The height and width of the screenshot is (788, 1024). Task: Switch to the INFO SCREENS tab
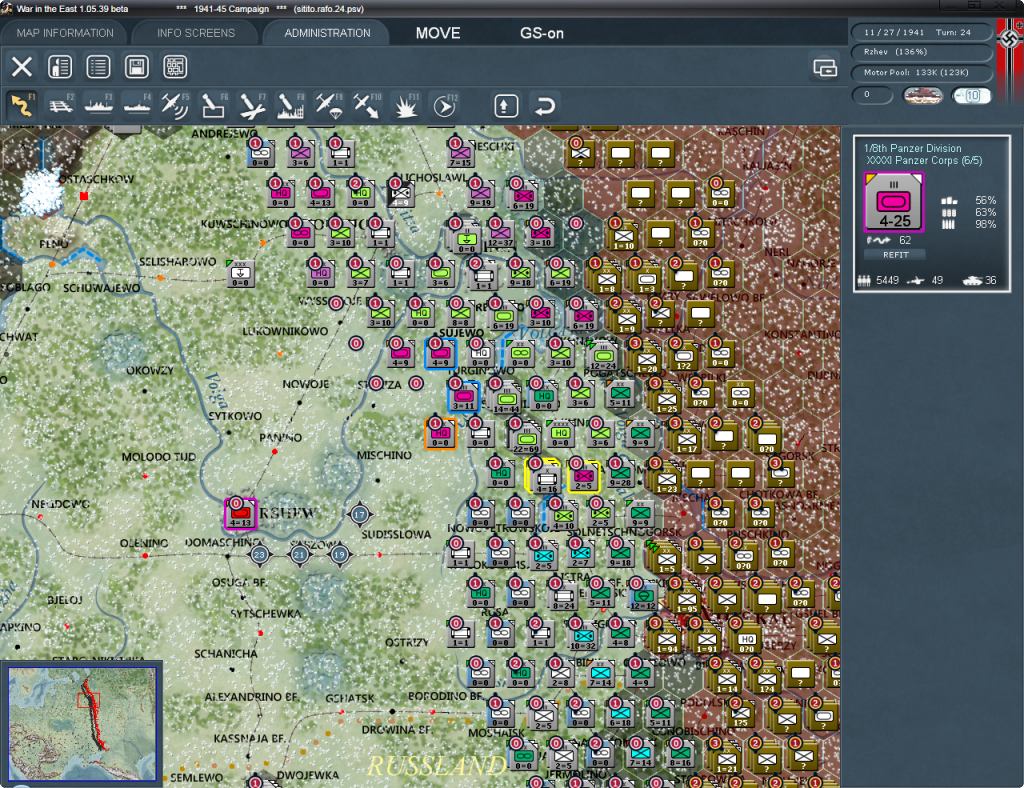pos(195,33)
